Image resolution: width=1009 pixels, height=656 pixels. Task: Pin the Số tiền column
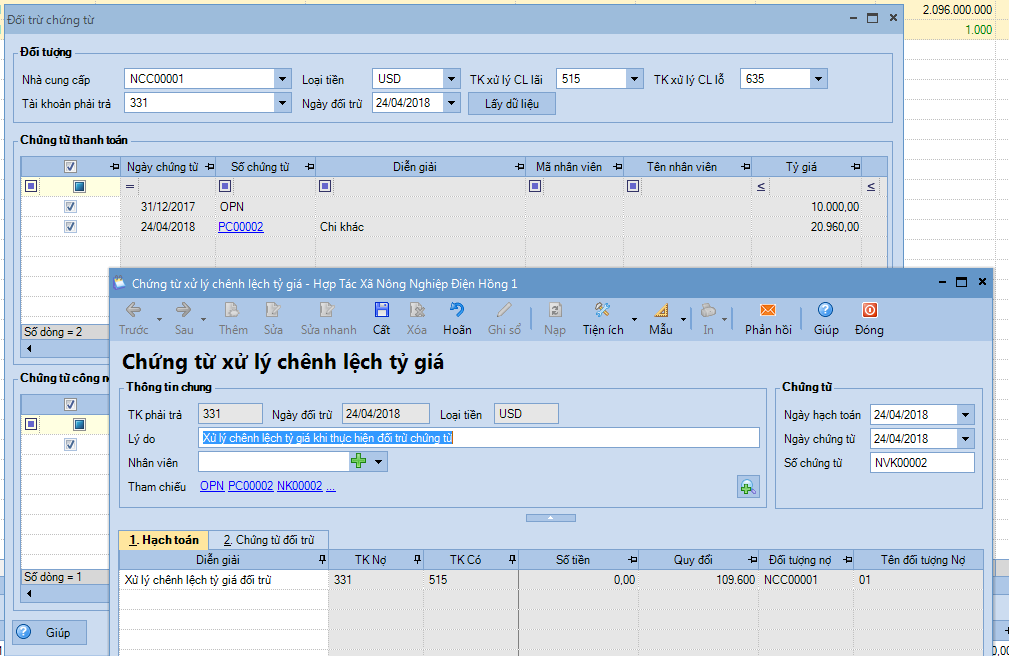pos(633,560)
